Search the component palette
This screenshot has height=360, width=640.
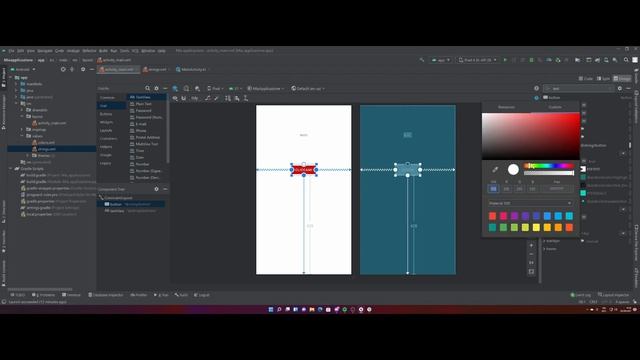(147, 88)
